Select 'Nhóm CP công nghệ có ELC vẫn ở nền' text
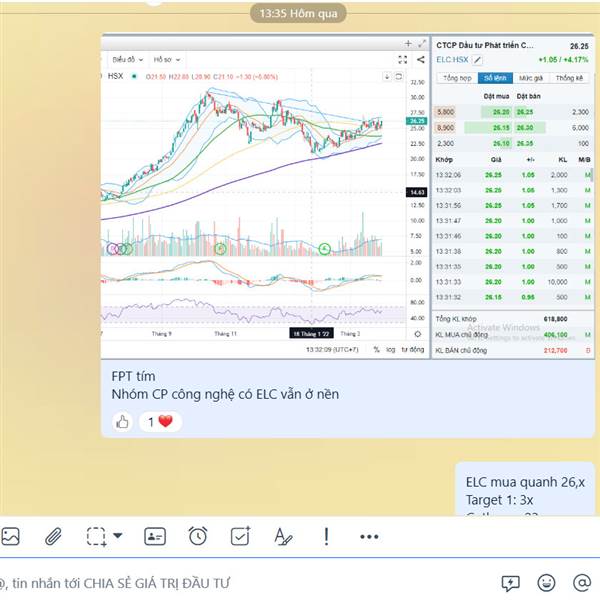Image resolution: width=600 pixels, height=600 pixels. click(225, 394)
